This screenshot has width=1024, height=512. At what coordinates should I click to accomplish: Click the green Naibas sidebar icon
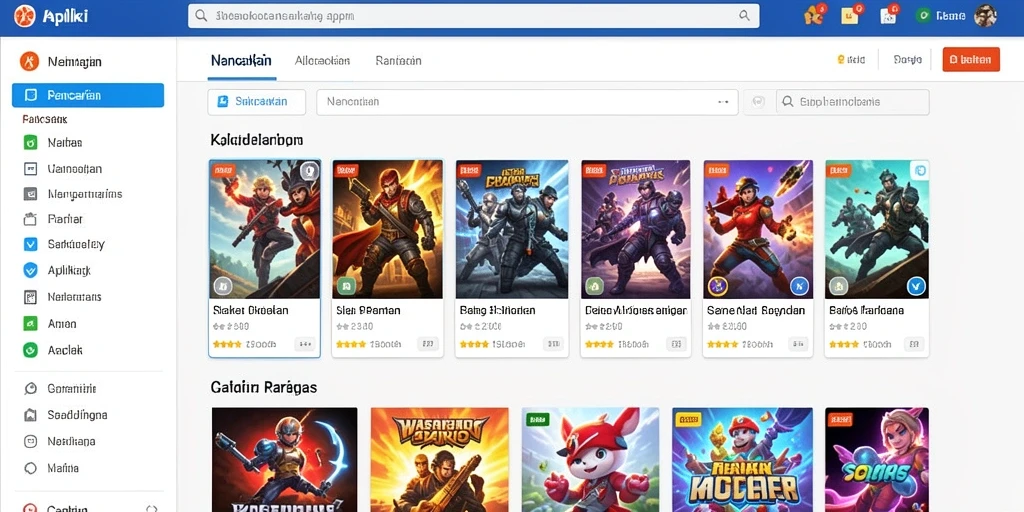(x=30, y=142)
